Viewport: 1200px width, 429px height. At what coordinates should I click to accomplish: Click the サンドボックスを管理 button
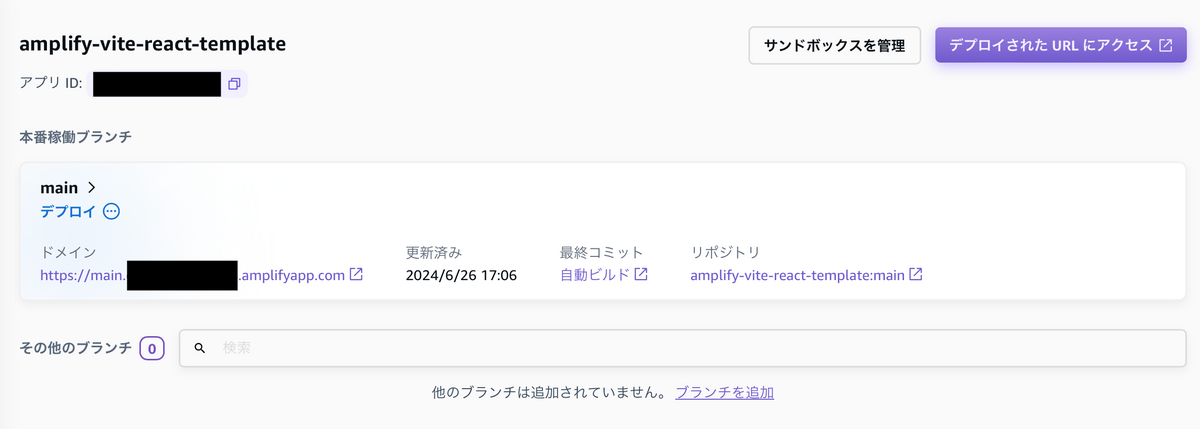click(834, 45)
